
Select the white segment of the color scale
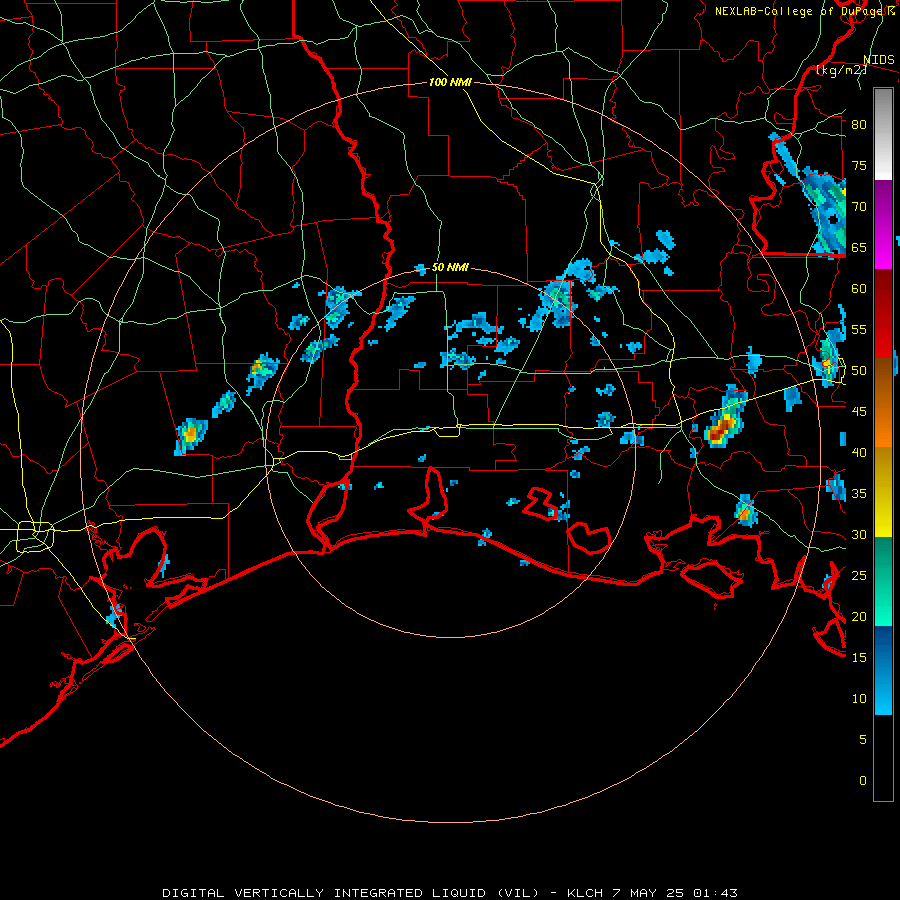pos(883,134)
